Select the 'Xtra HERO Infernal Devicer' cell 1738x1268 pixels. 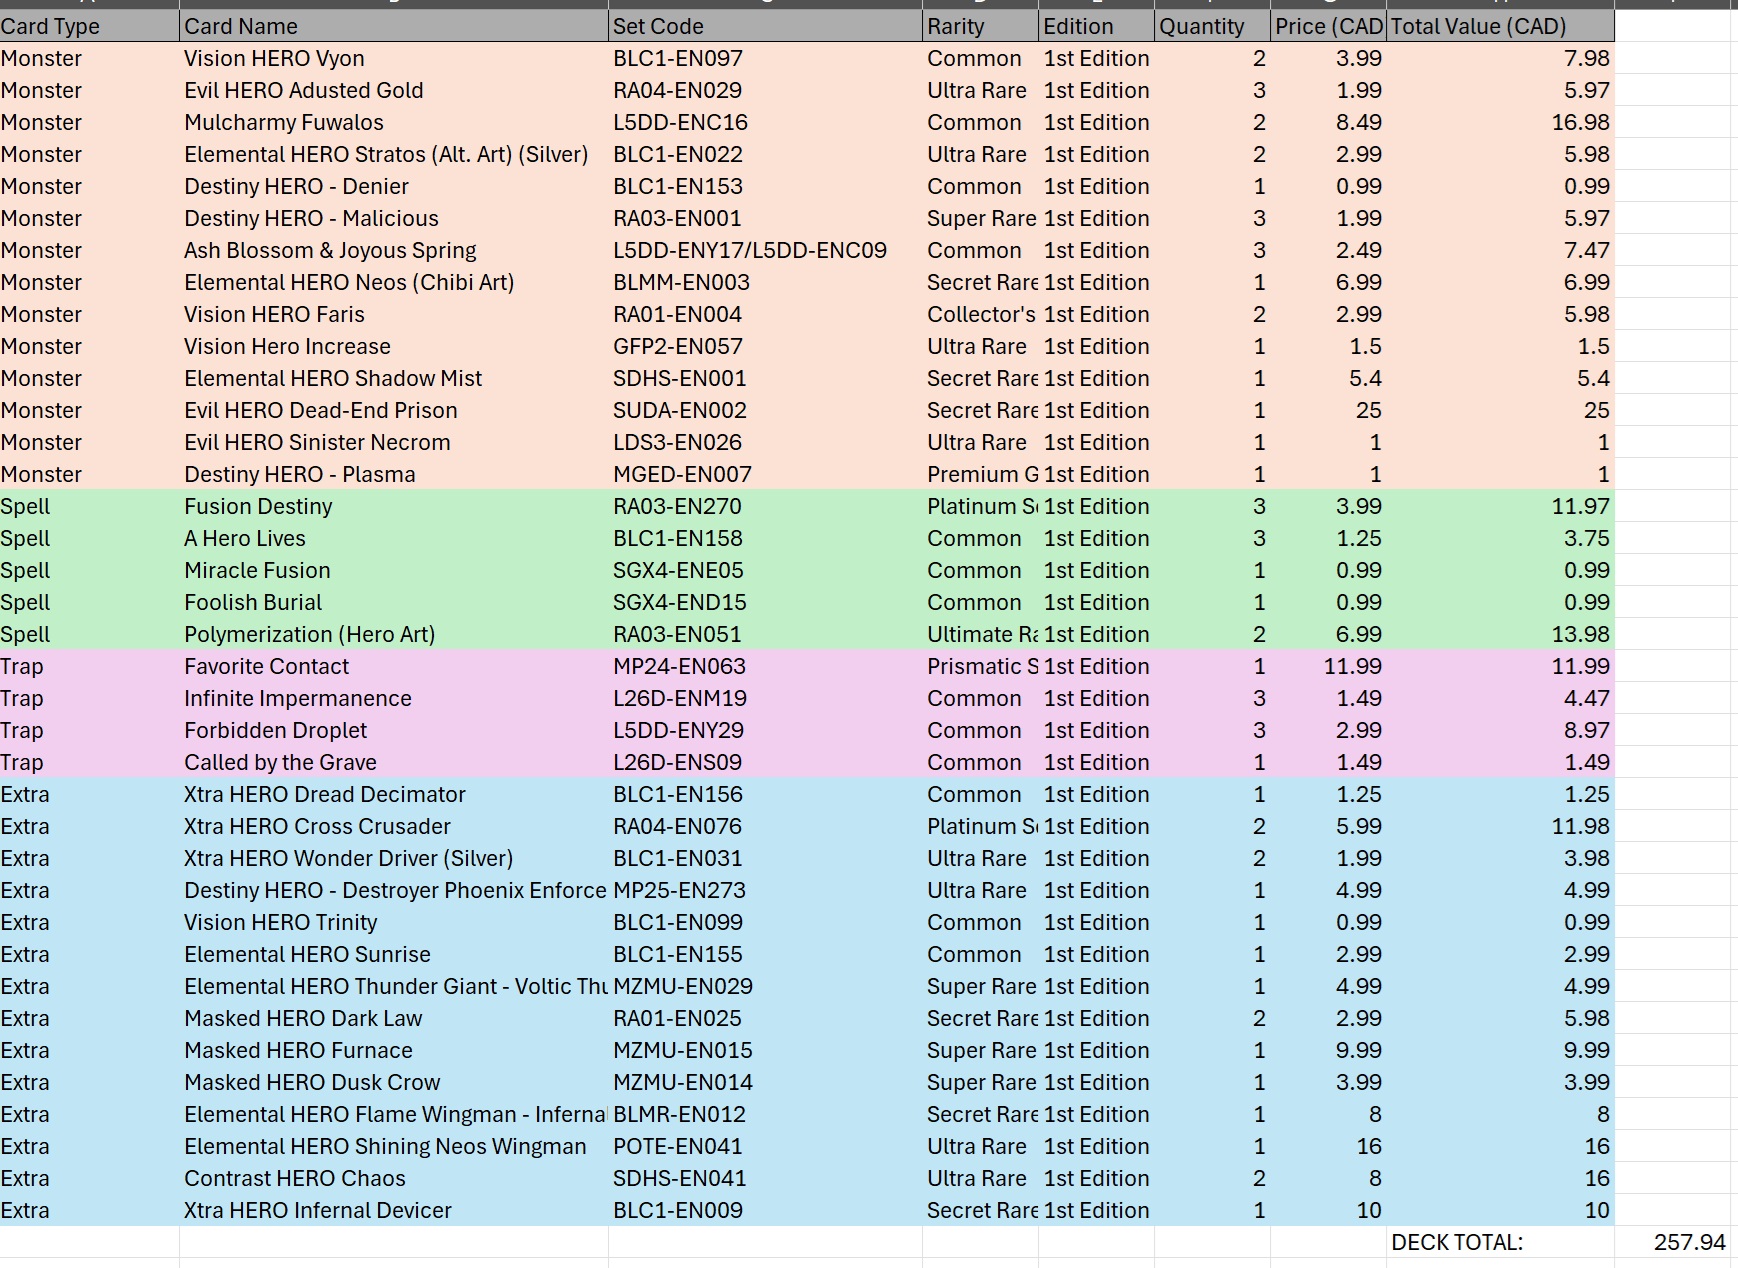coord(394,1210)
